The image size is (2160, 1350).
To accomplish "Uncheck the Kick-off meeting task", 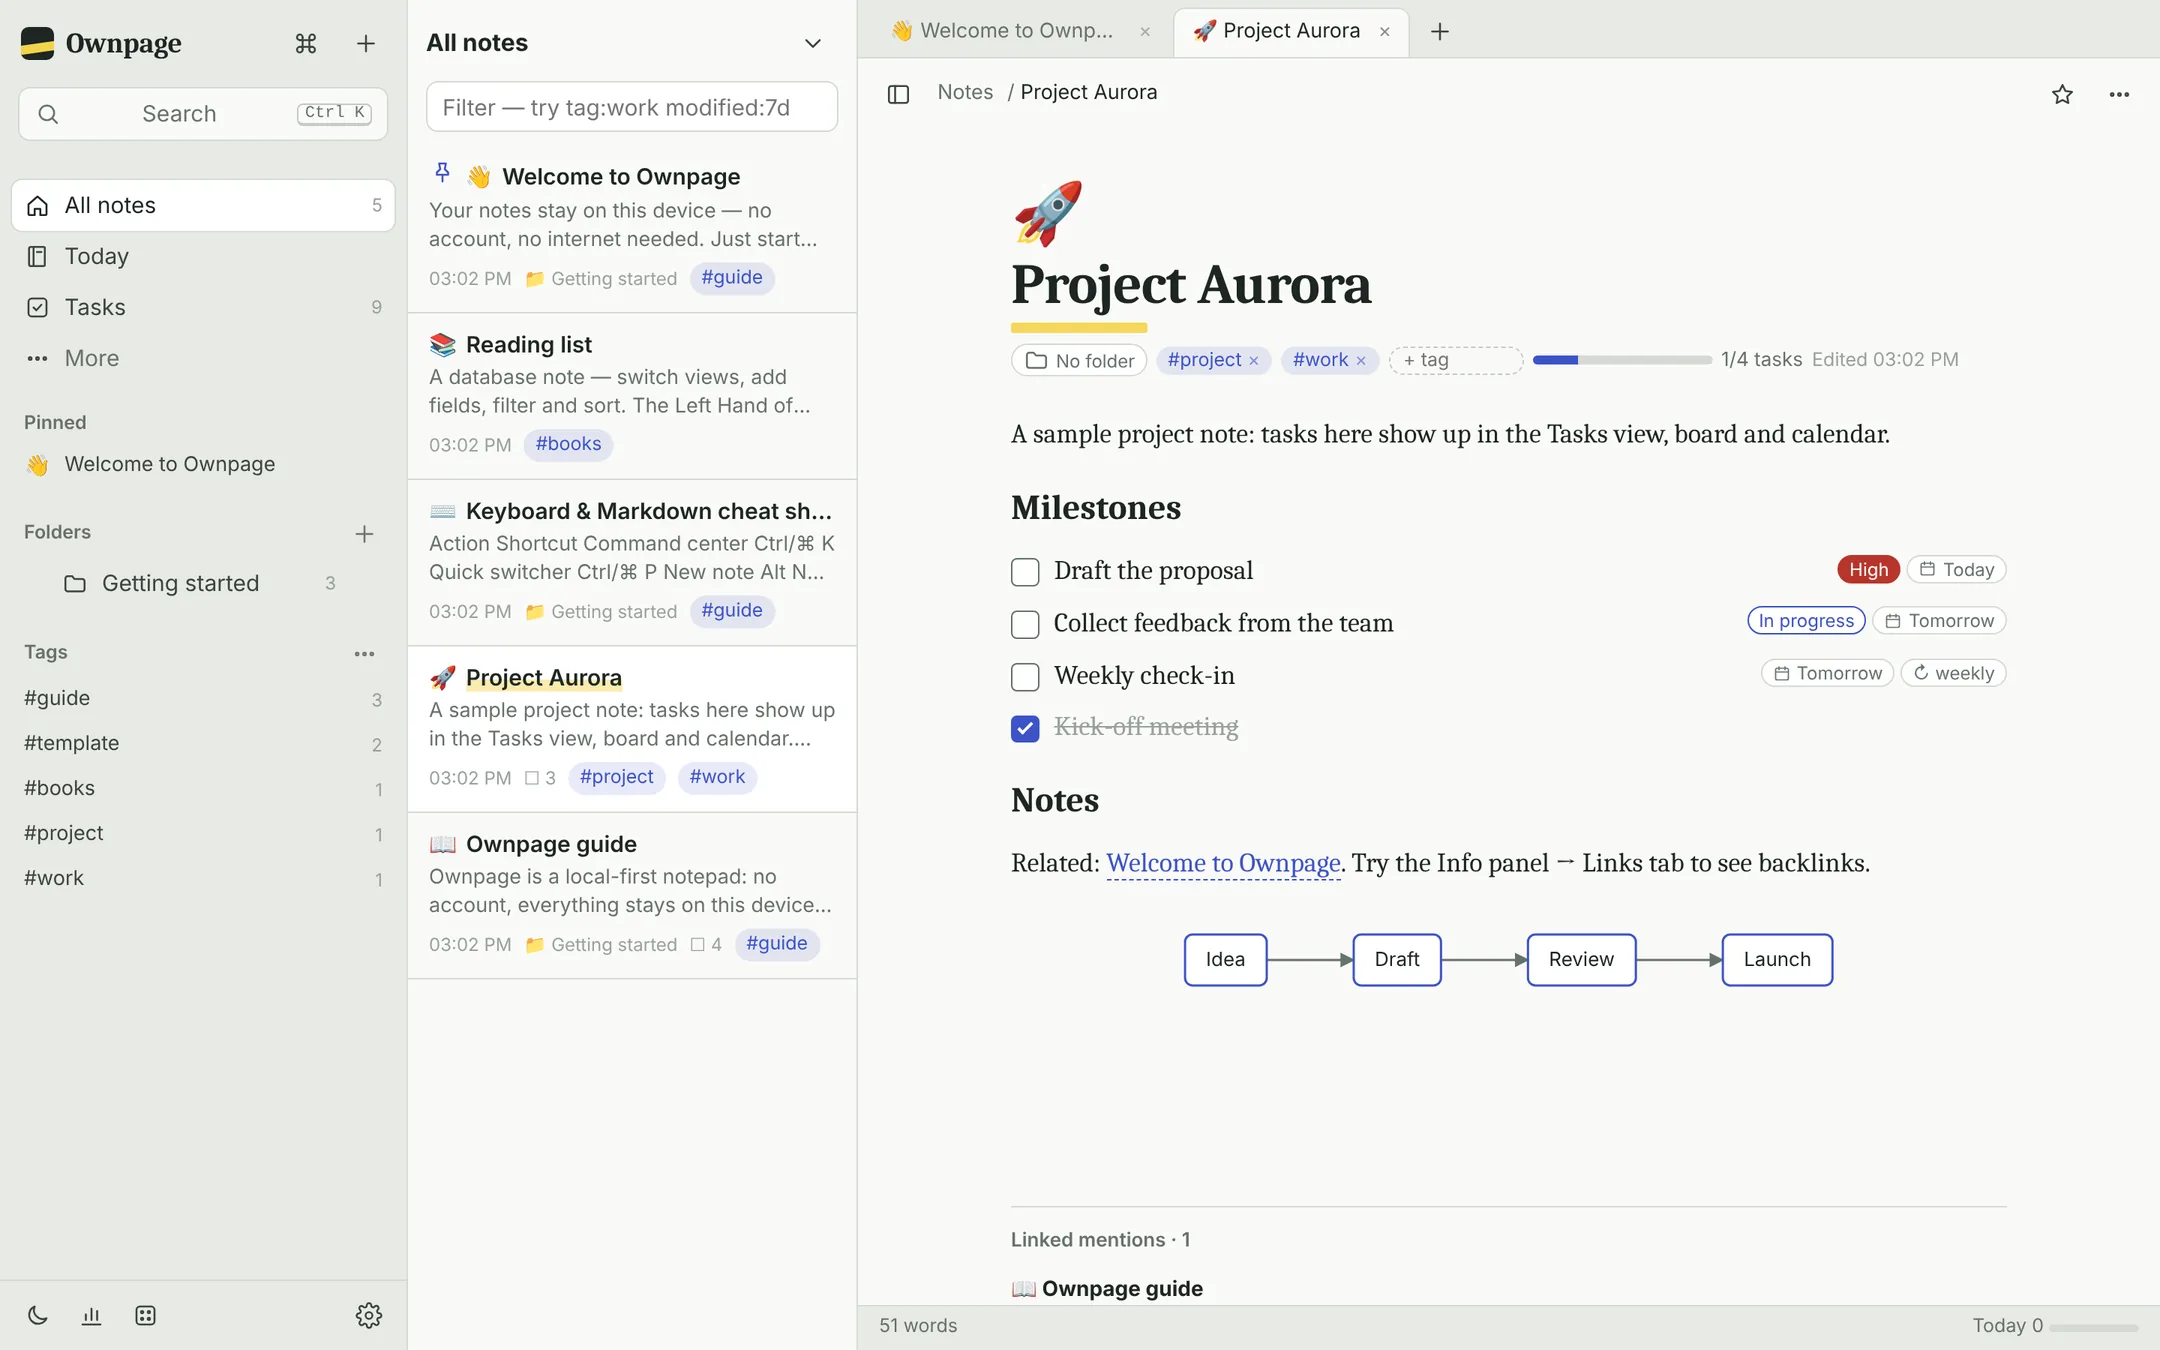I will [1025, 728].
